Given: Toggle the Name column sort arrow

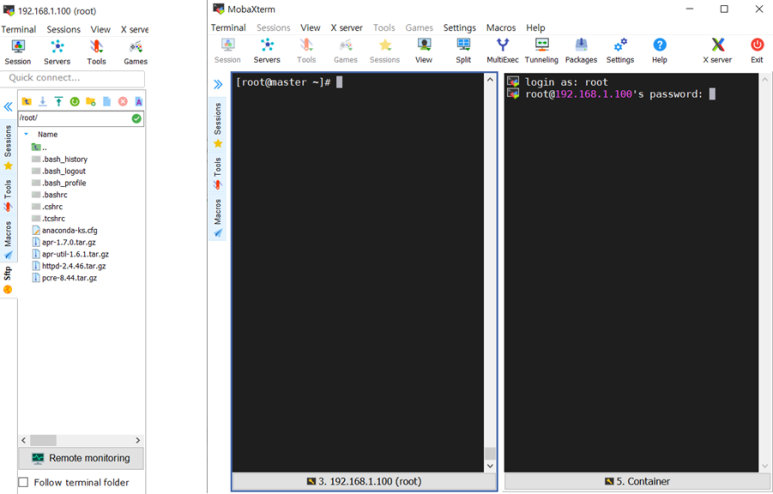Looking at the screenshot, I should click(26, 134).
